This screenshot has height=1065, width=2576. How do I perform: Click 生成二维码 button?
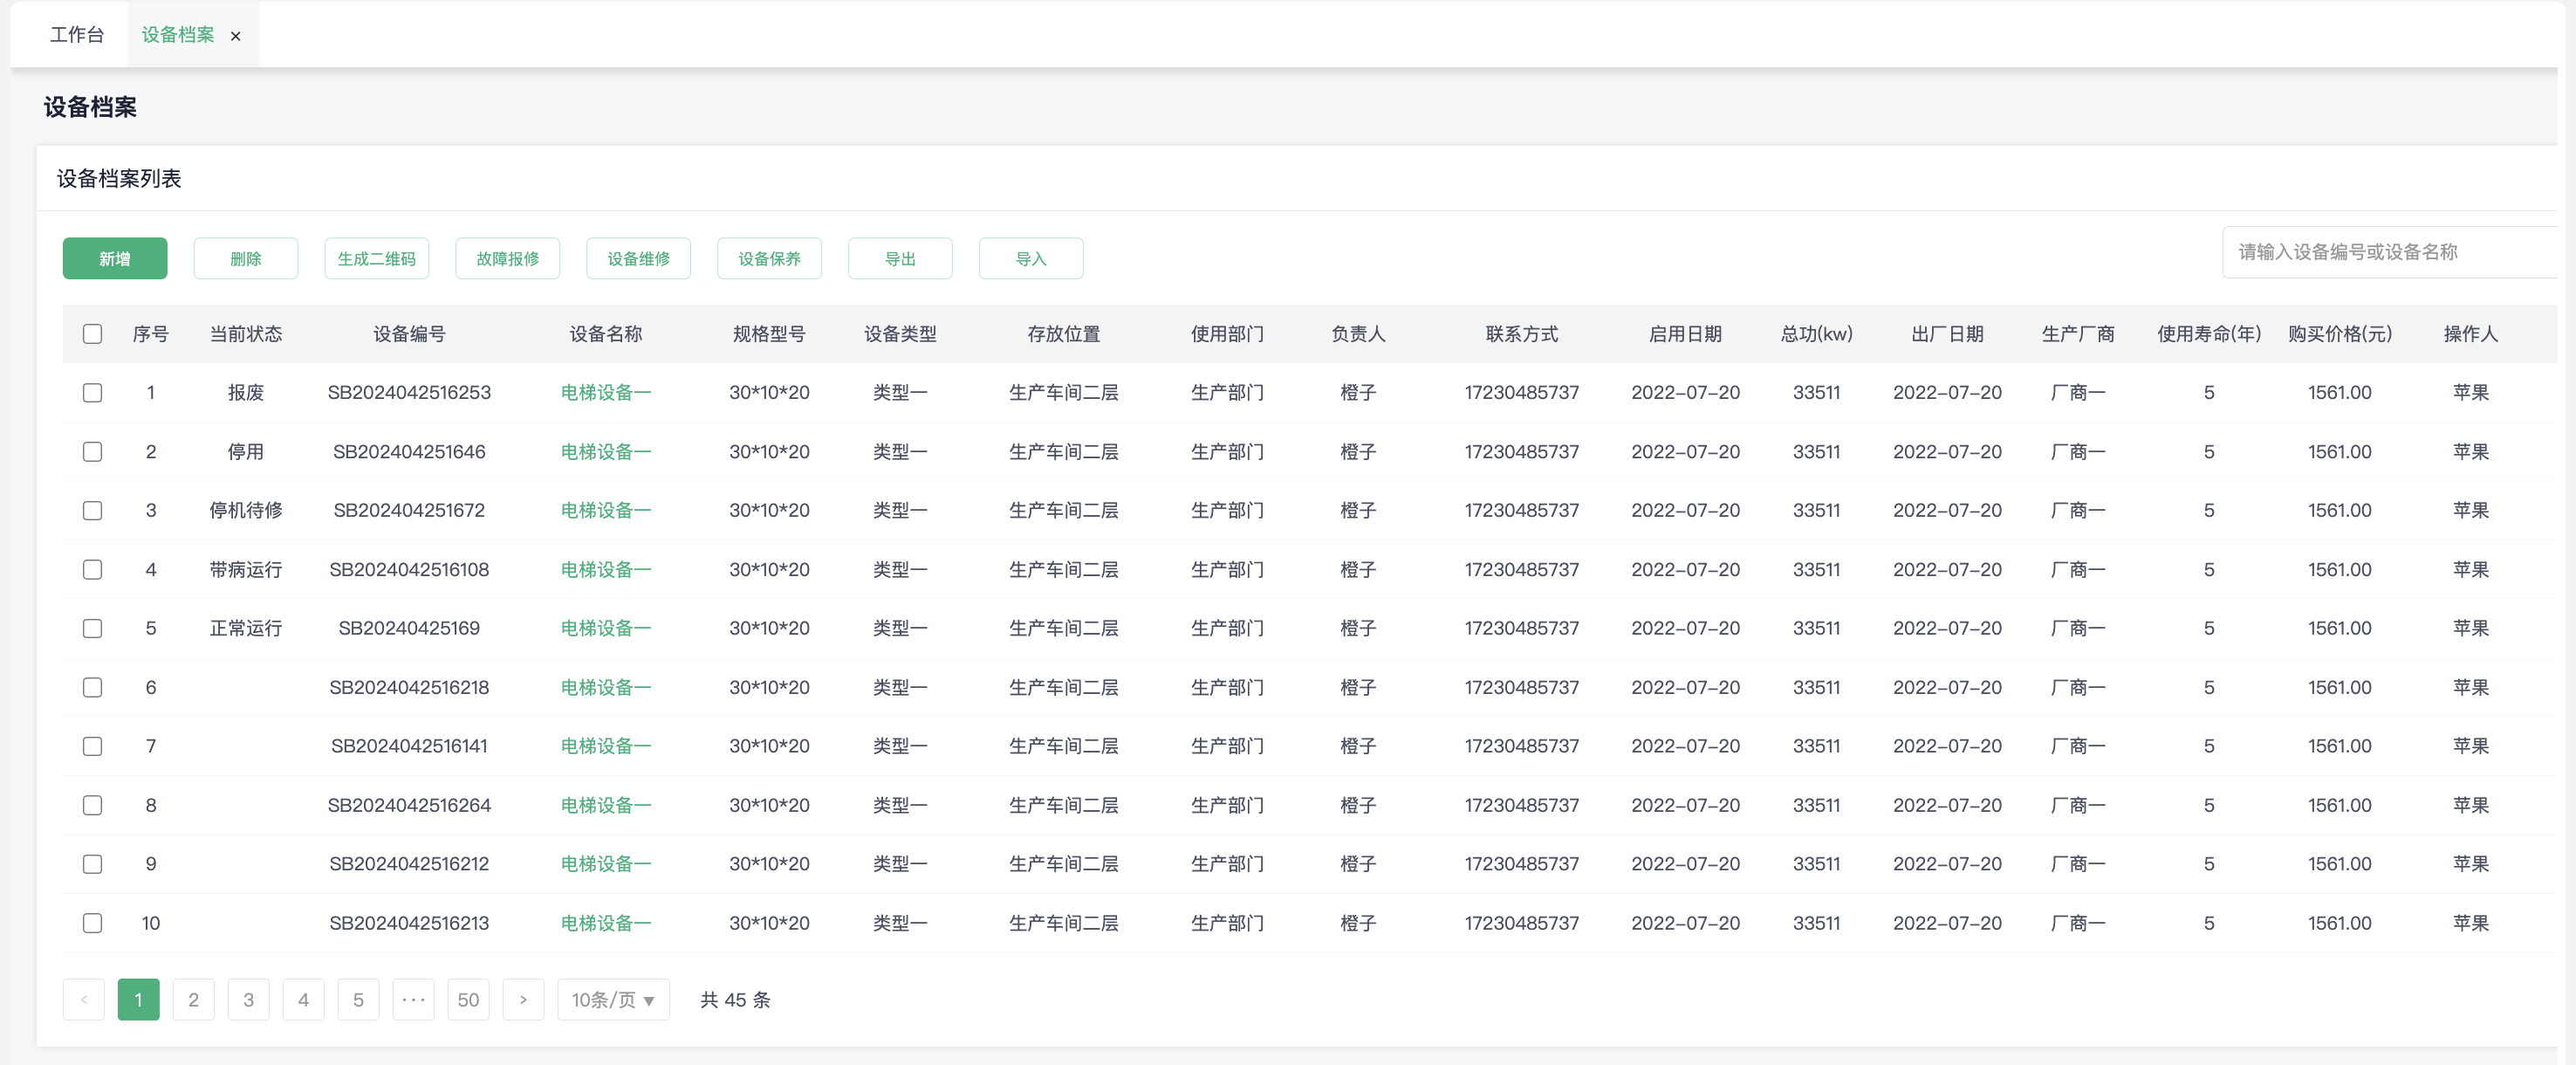376,259
